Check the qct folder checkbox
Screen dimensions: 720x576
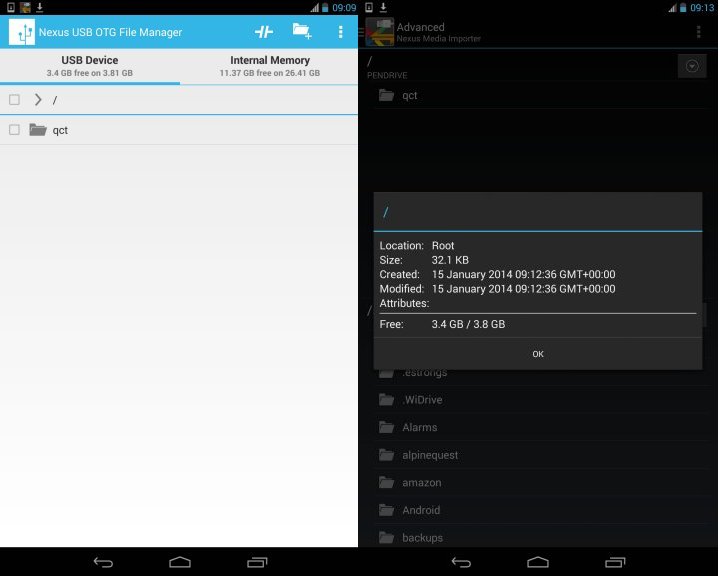pos(14,130)
